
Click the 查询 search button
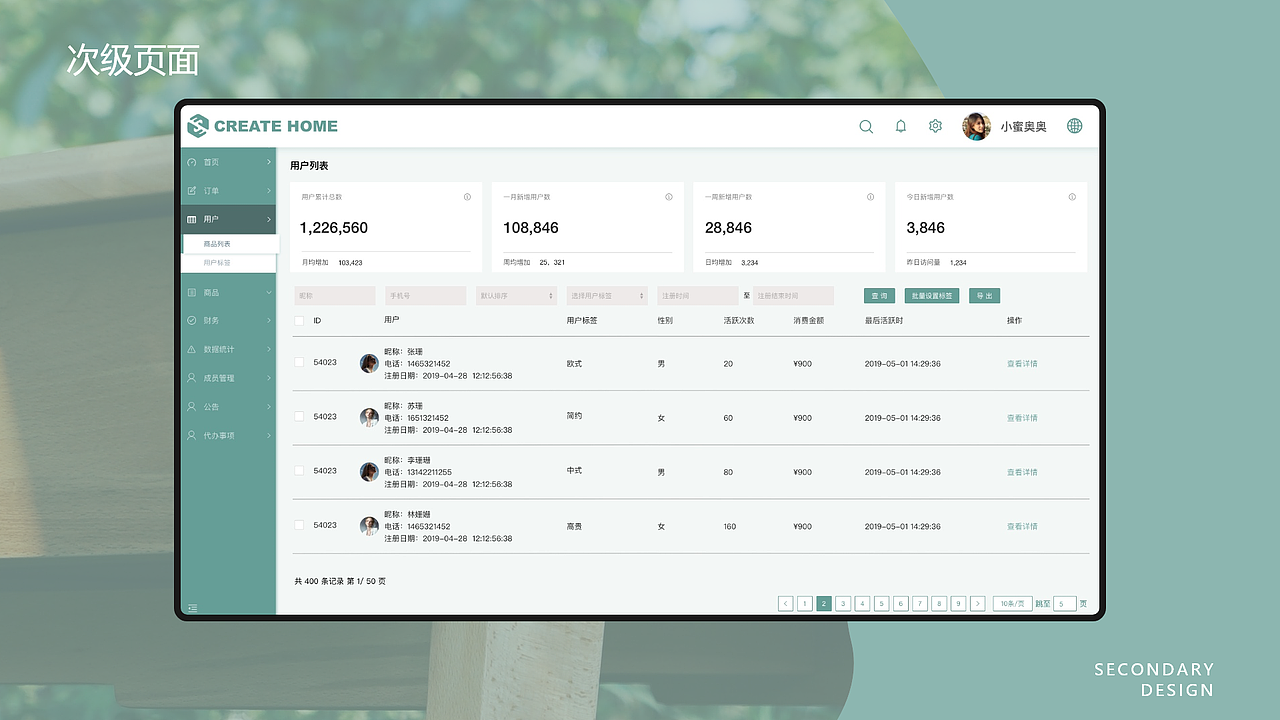point(880,296)
